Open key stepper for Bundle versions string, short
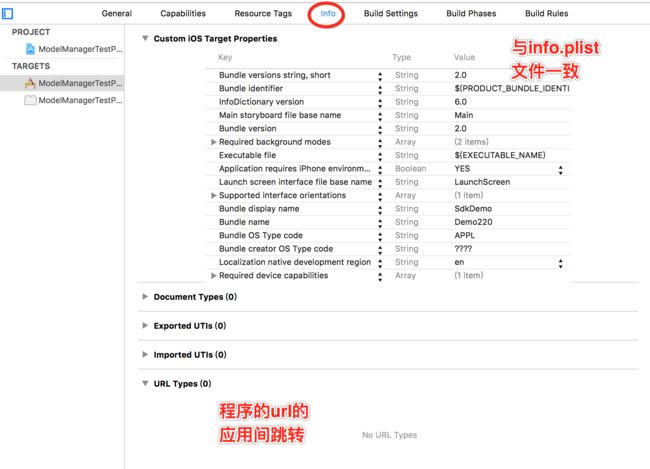The height and width of the screenshot is (469, 650). [x=380, y=76]
